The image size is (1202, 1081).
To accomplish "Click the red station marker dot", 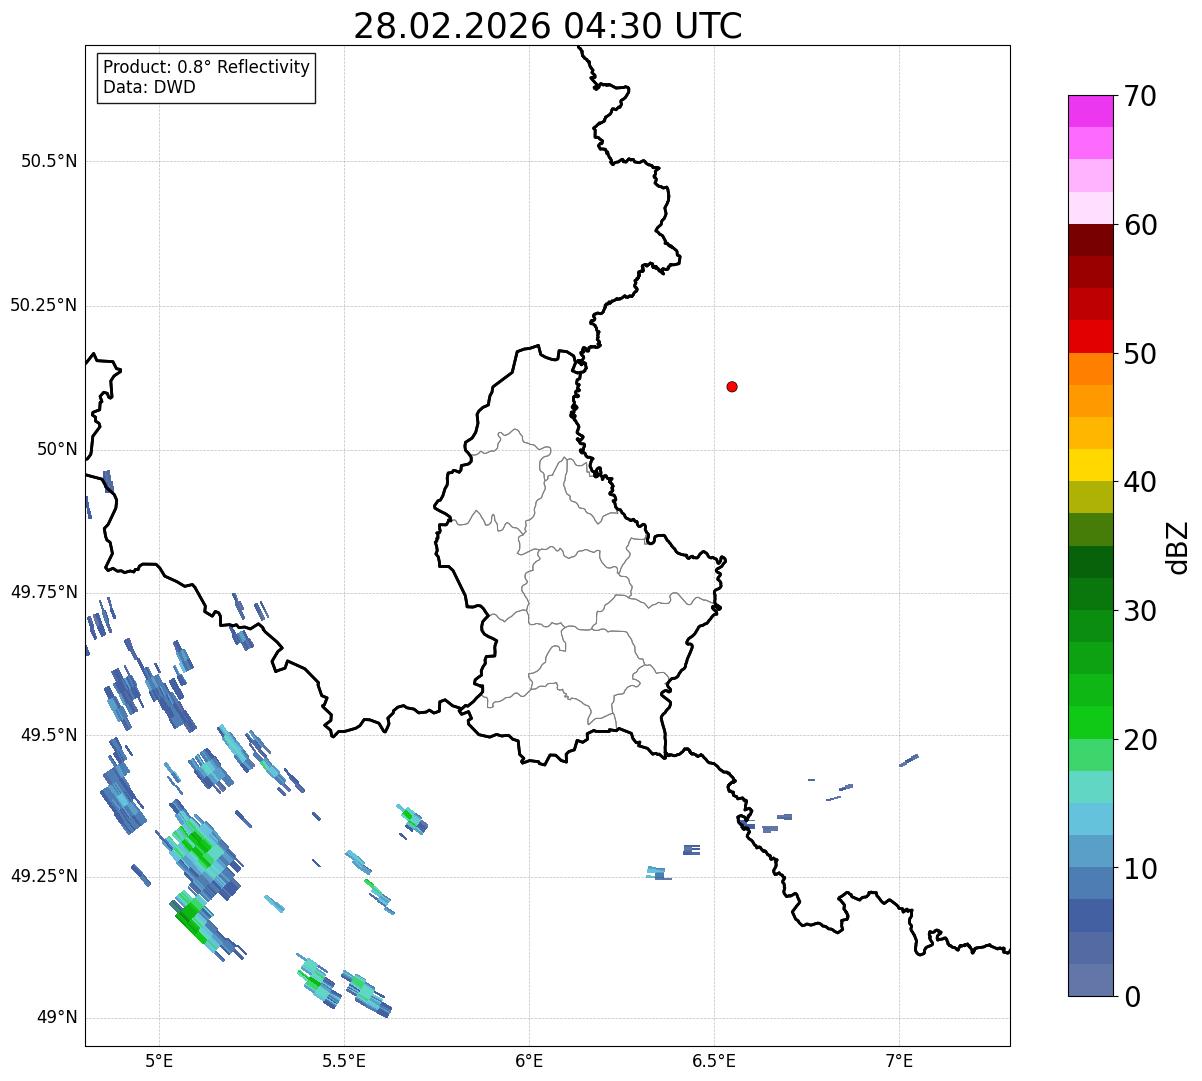I will (732, 386).
